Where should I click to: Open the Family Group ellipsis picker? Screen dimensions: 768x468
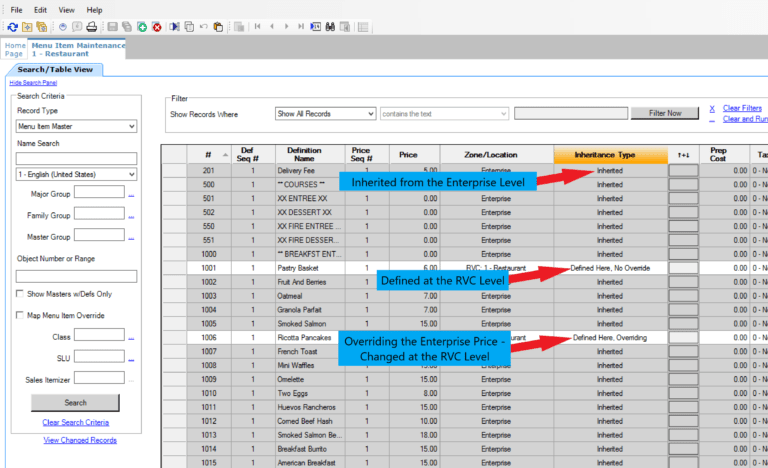[x=131, y=216]
